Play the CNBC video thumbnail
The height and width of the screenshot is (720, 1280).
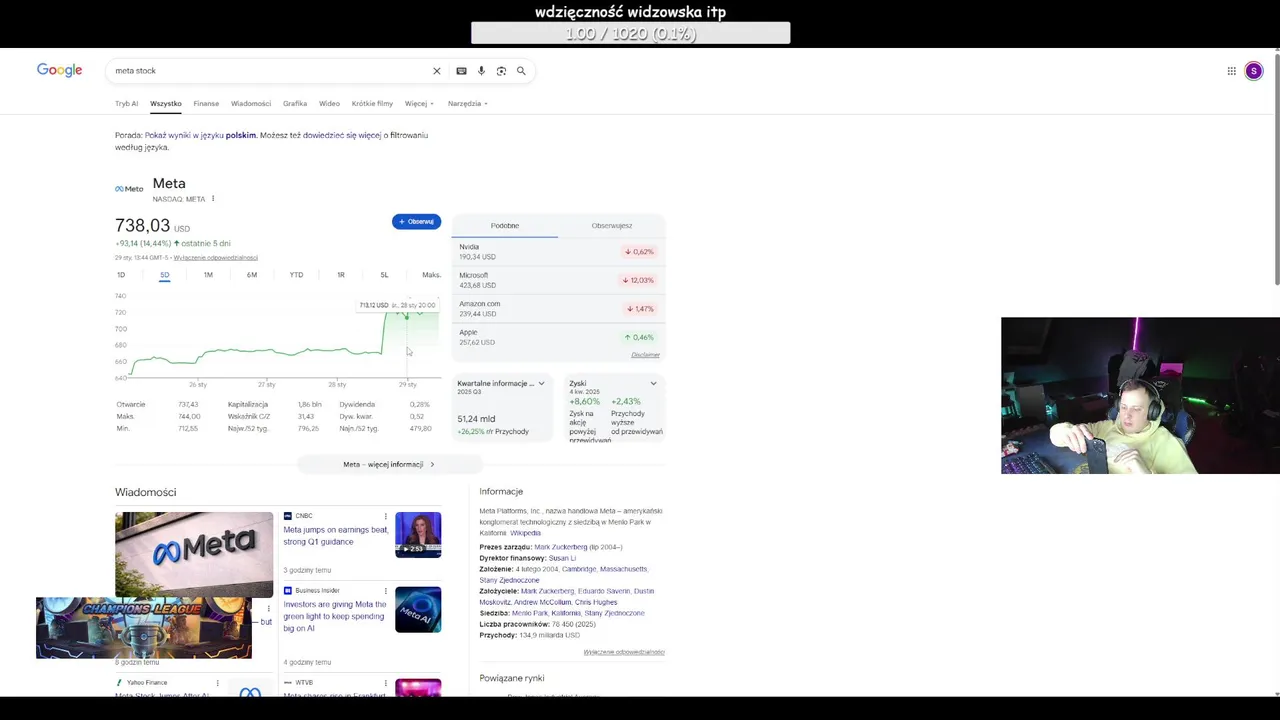coord(418,535)
